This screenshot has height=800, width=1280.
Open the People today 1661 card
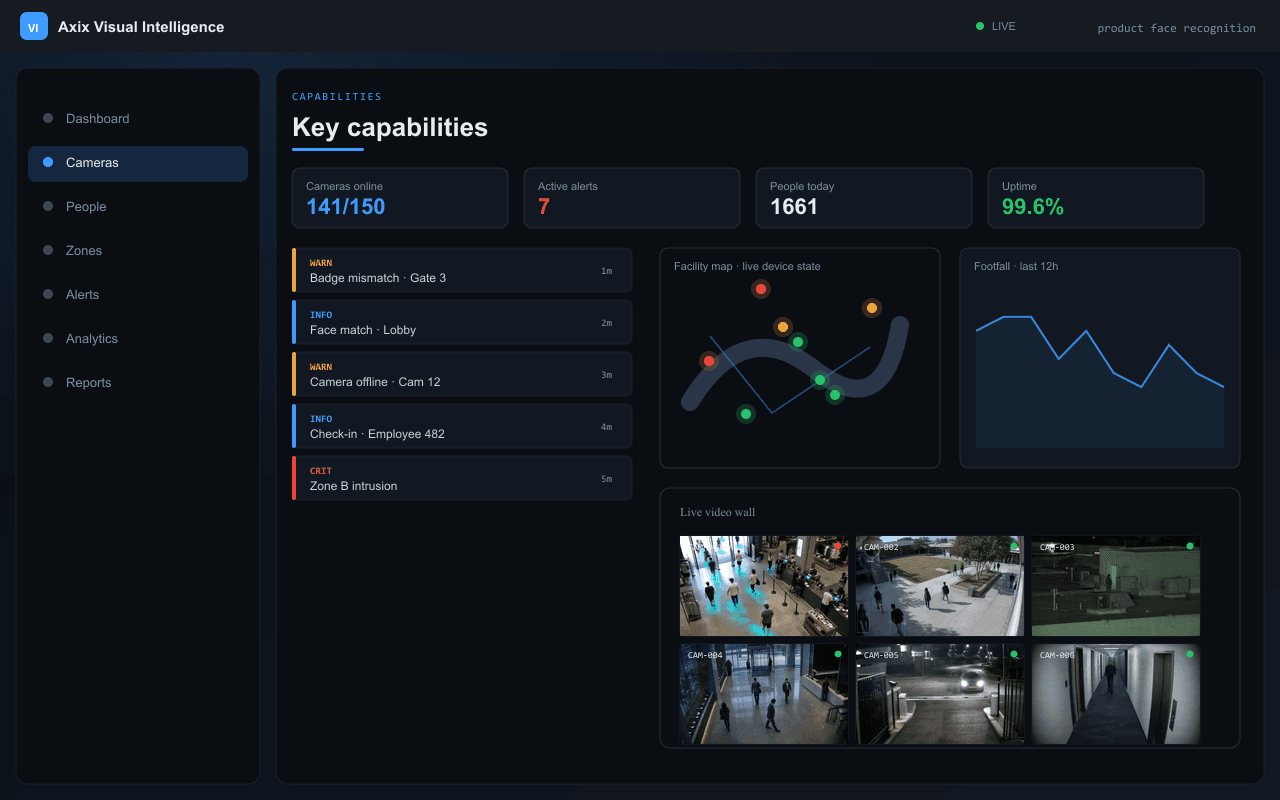[864, 198]
